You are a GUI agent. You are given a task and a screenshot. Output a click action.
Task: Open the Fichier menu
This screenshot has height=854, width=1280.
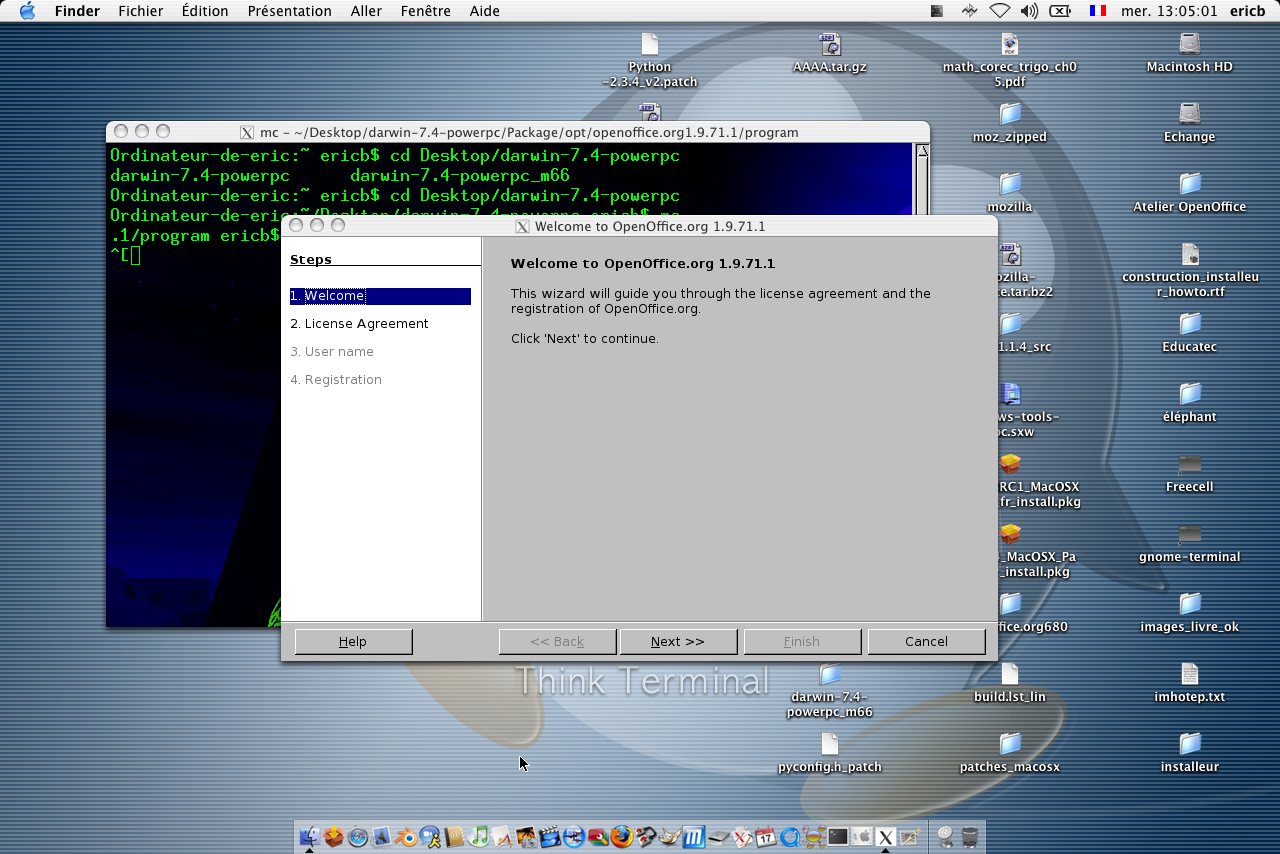(140, 11)
